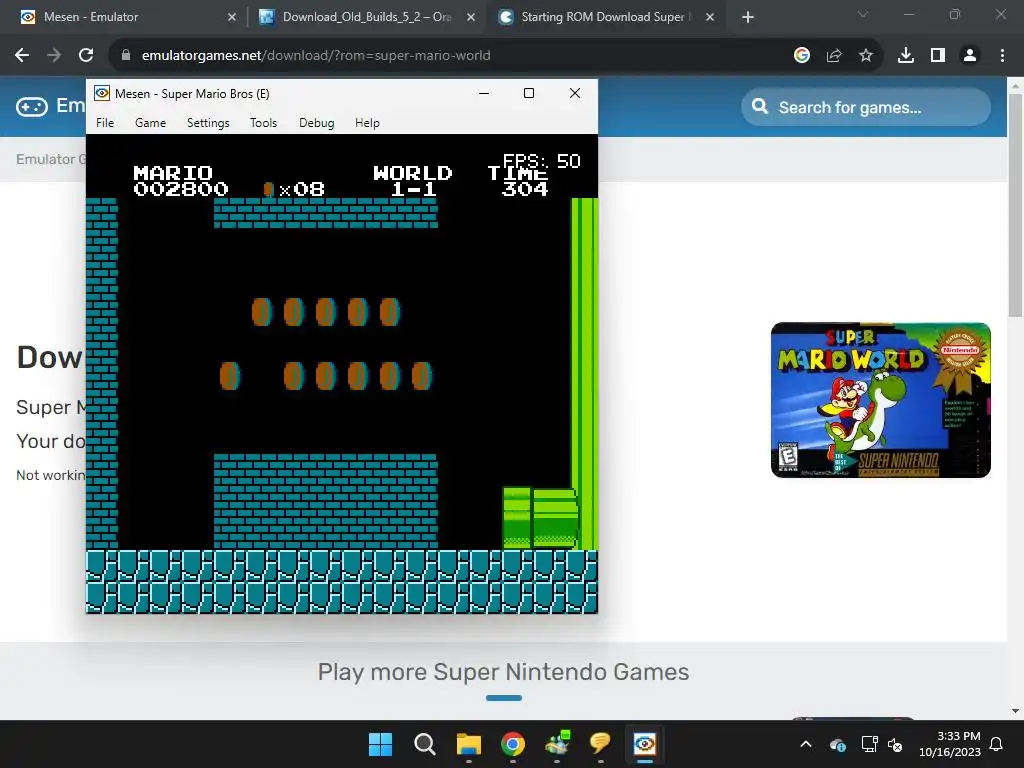Viewport: 1024px width, 768px height.
Task: Open the notifications bell
Action: (x=997, y=744)
